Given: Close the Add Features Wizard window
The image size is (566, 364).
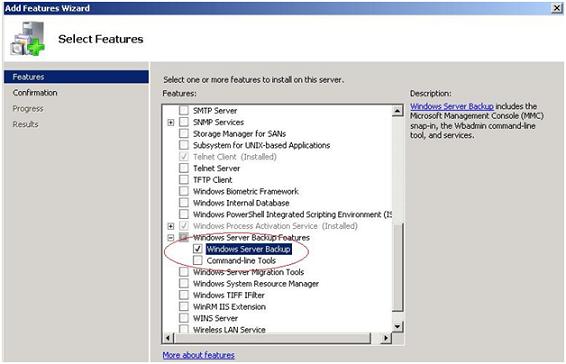Looking at the screenshot, I should point(557,8).
